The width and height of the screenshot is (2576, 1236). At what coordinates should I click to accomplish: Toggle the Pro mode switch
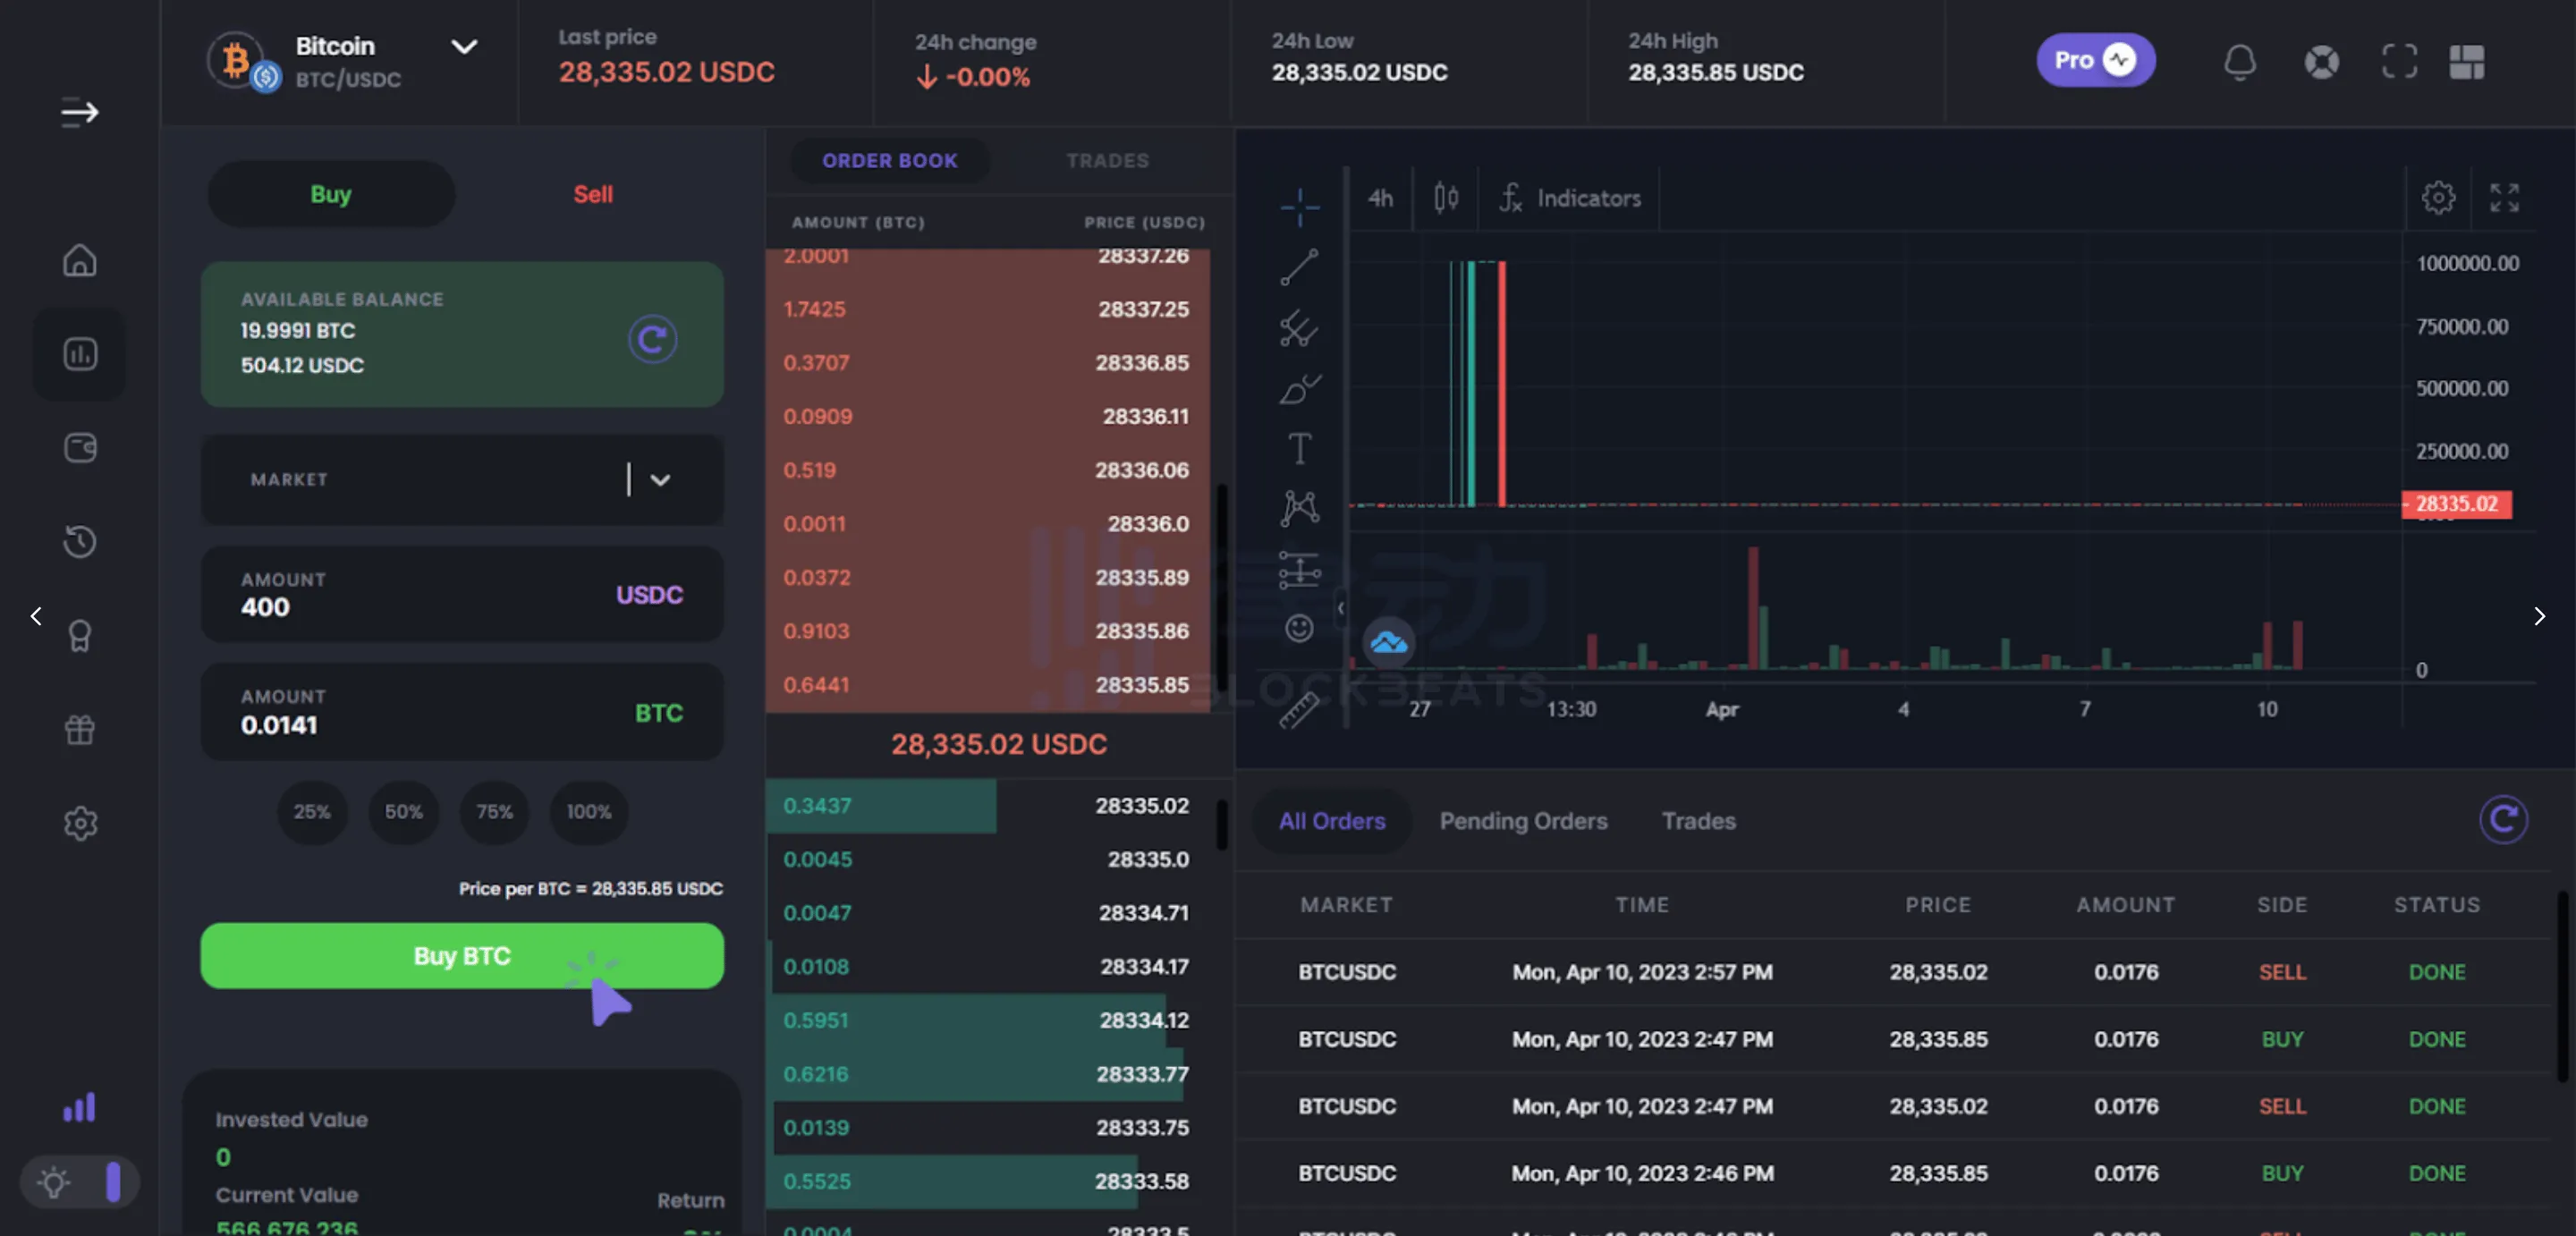pyautogui.click(x=2096, y=60)
